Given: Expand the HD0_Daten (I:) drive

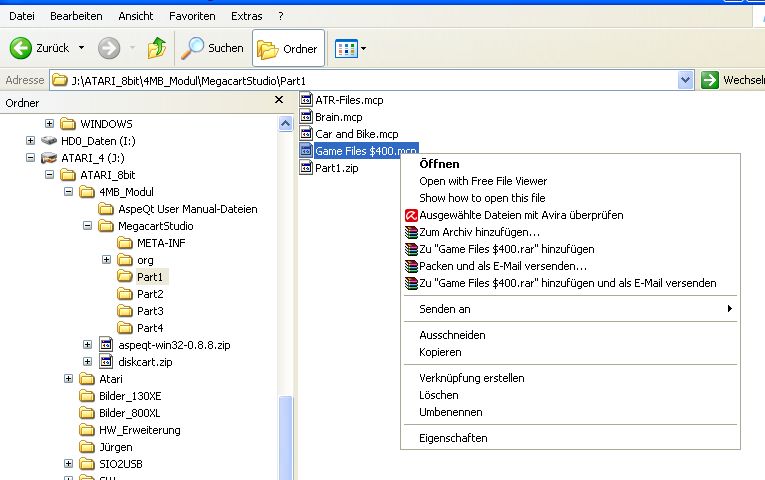Looking at the screenshot, I should [30, 140].
